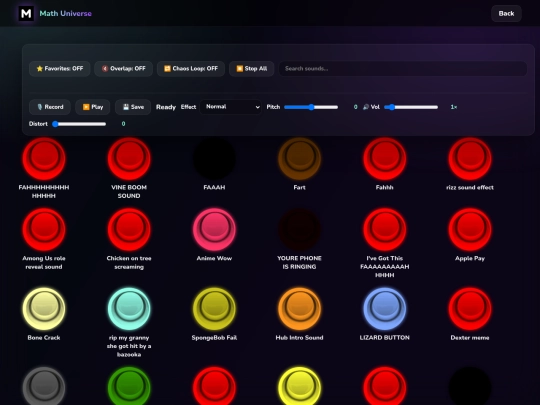Click the green sound button in bottom row
The image size is (540, 405).
pos(129,386)
